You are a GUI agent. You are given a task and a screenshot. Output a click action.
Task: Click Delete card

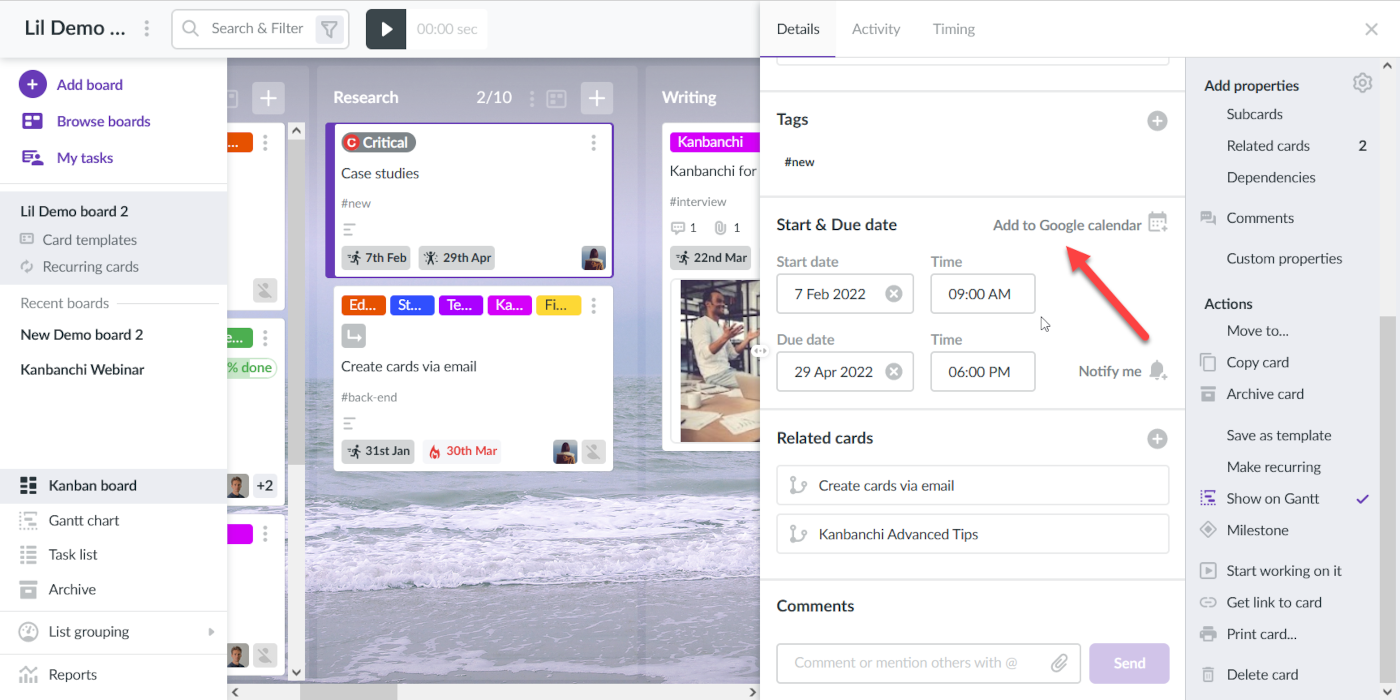coord(1262,675)
